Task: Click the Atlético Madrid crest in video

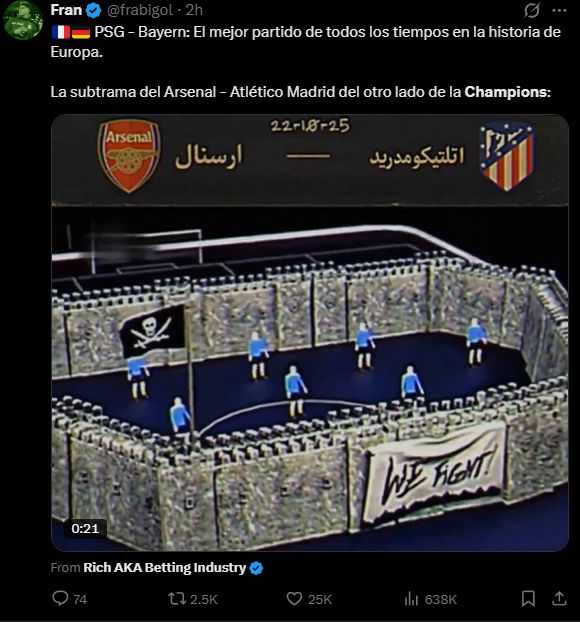Action: pos(507,156)
